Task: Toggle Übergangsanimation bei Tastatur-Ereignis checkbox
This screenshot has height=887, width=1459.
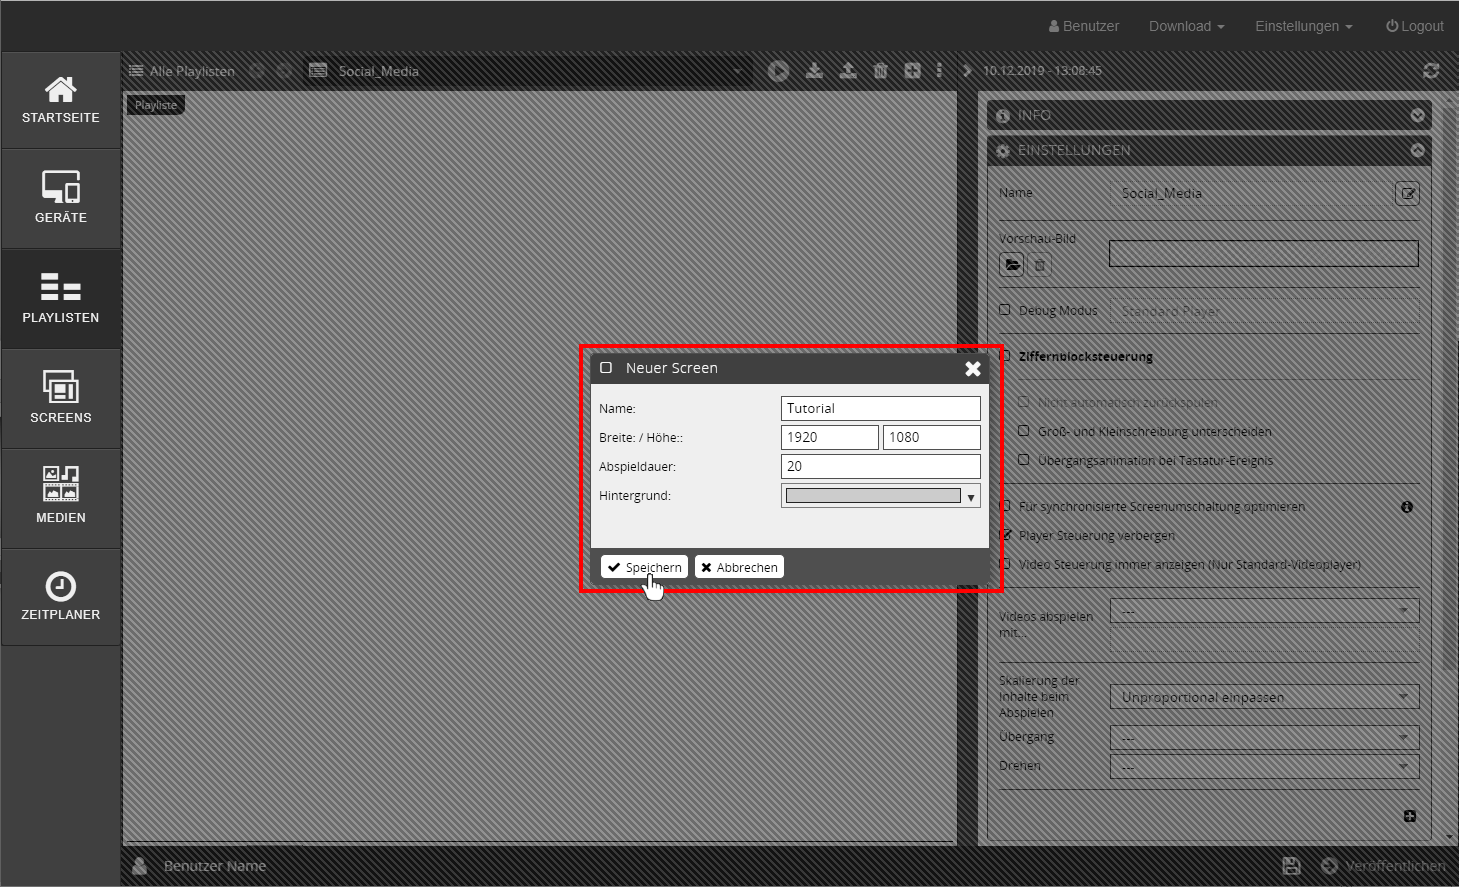Action: (1023, 460)
